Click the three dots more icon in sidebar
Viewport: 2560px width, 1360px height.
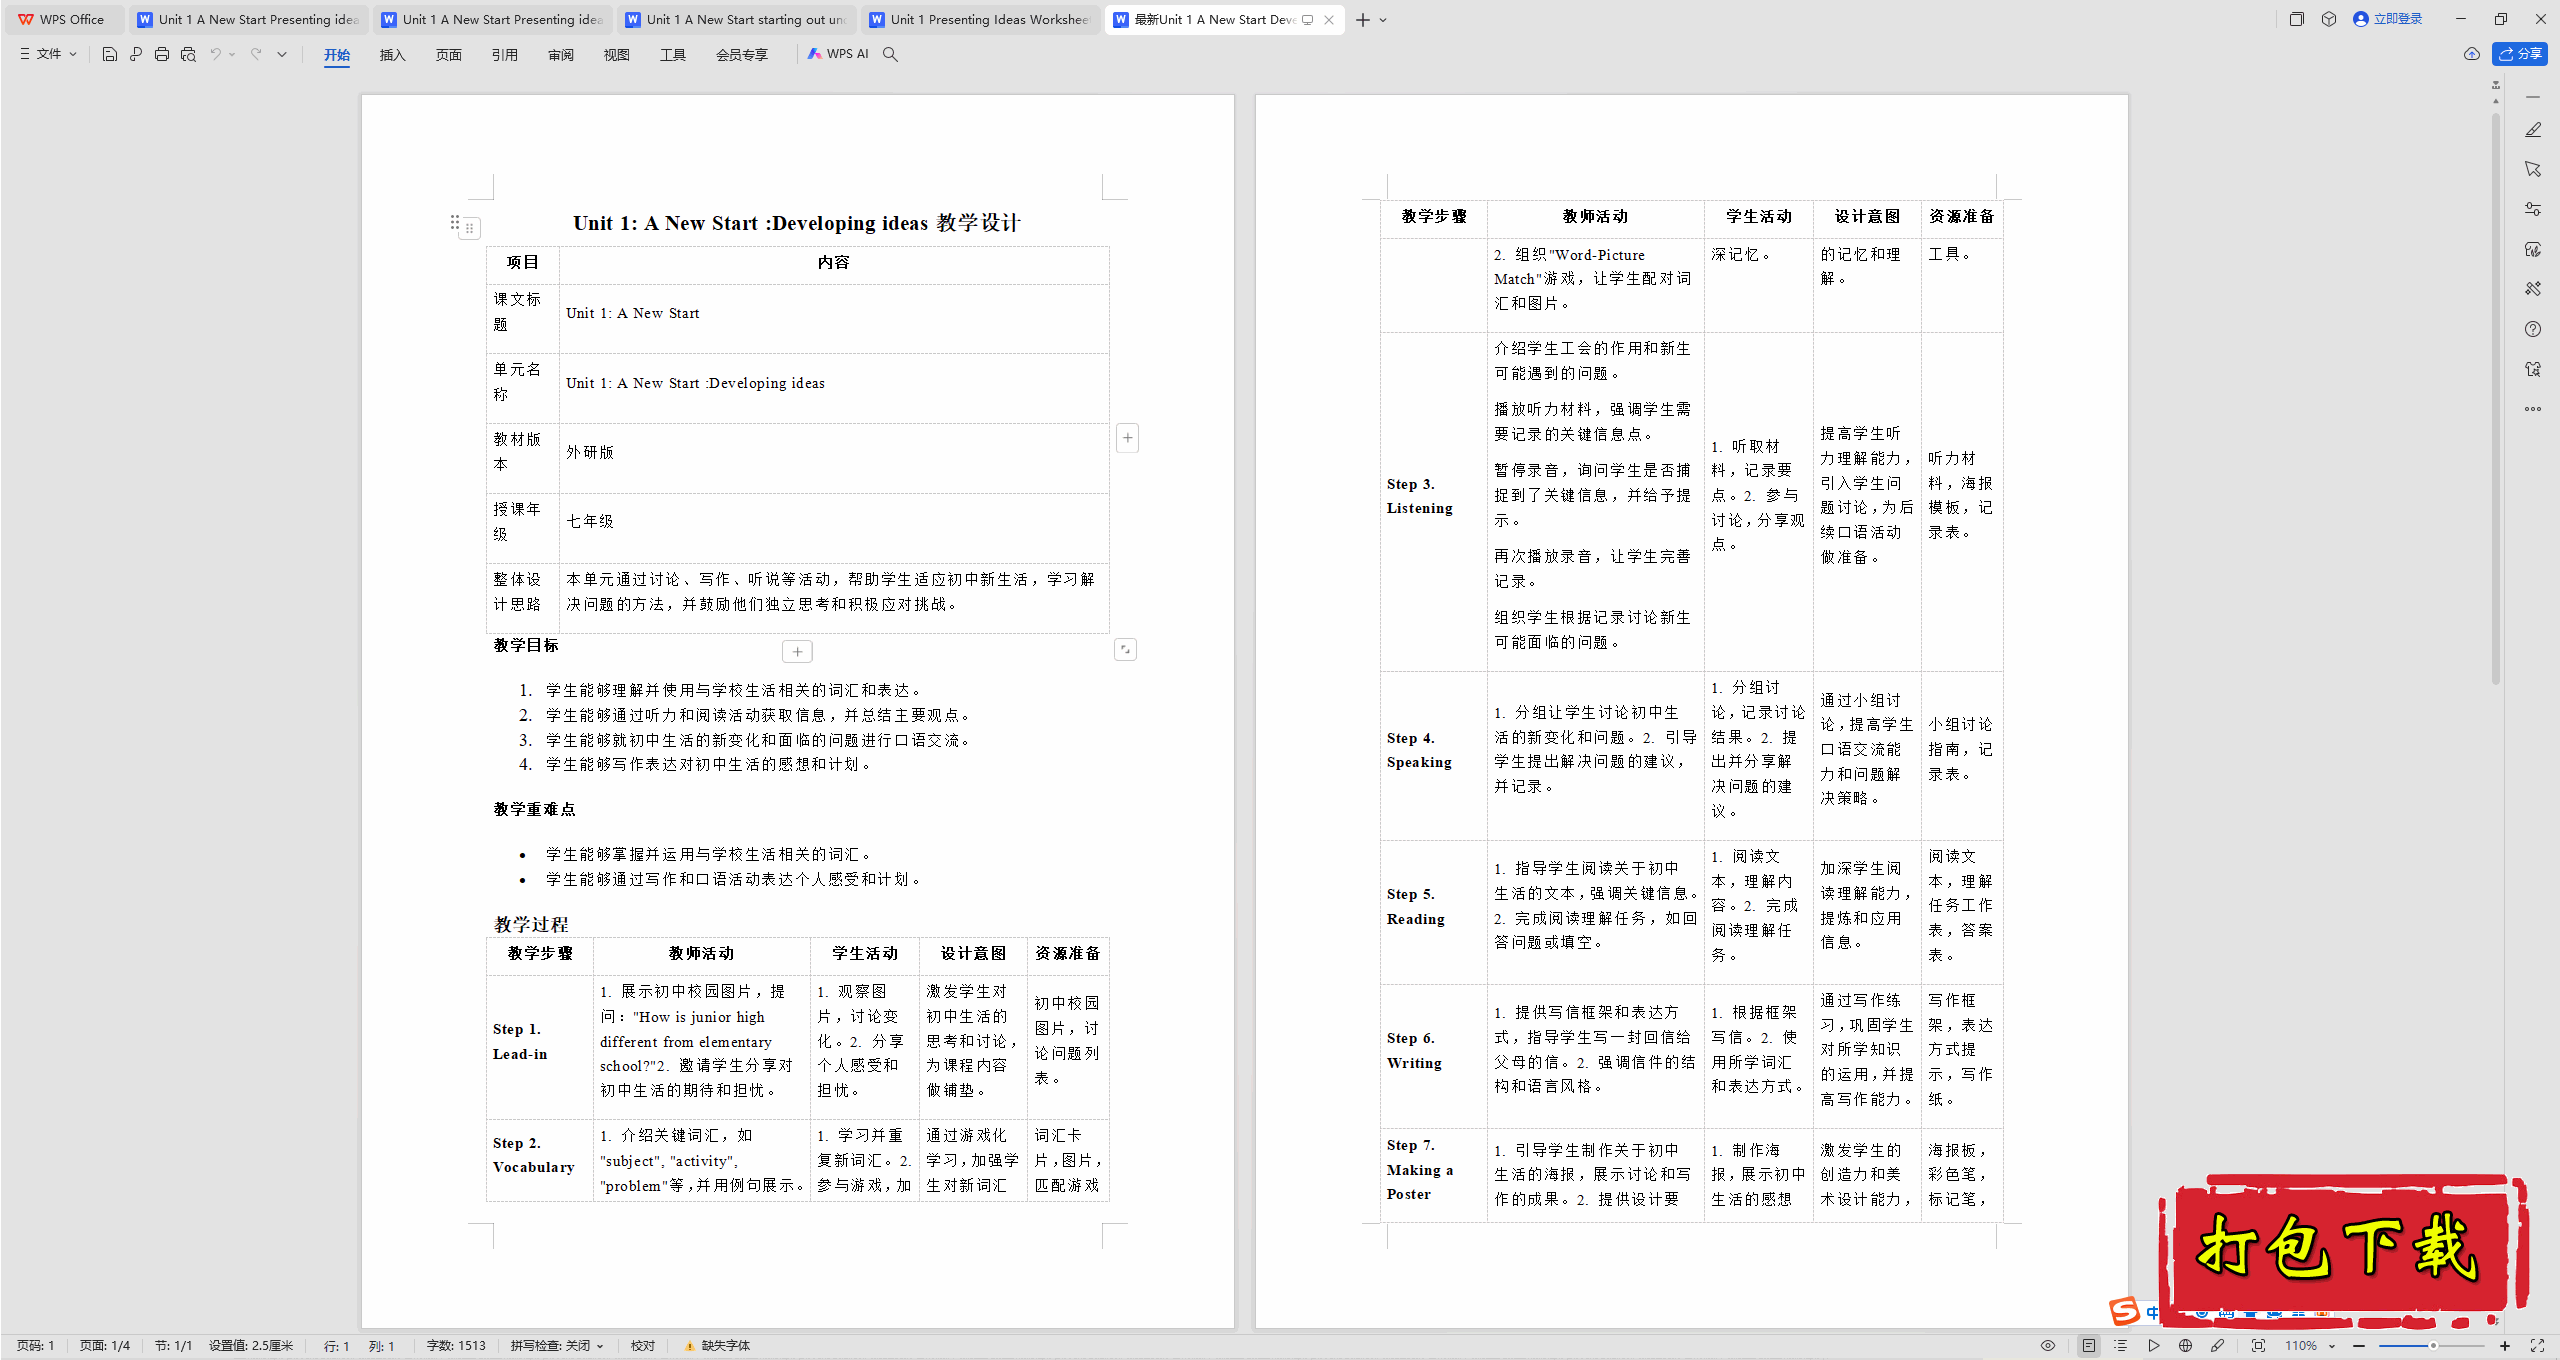pos(2533,409)
